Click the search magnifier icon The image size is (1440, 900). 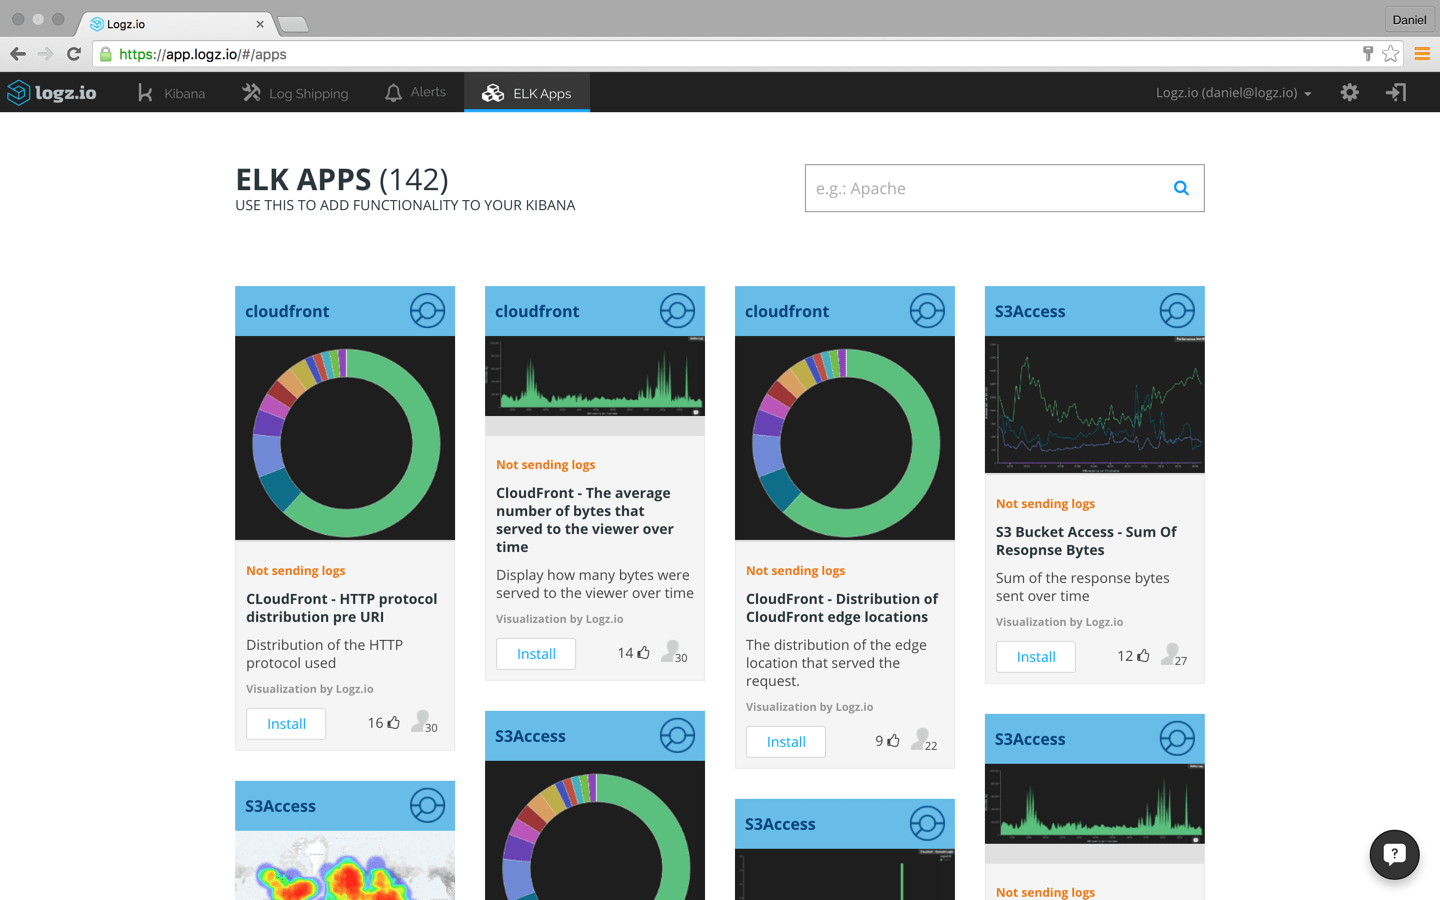pos(1180,188)
